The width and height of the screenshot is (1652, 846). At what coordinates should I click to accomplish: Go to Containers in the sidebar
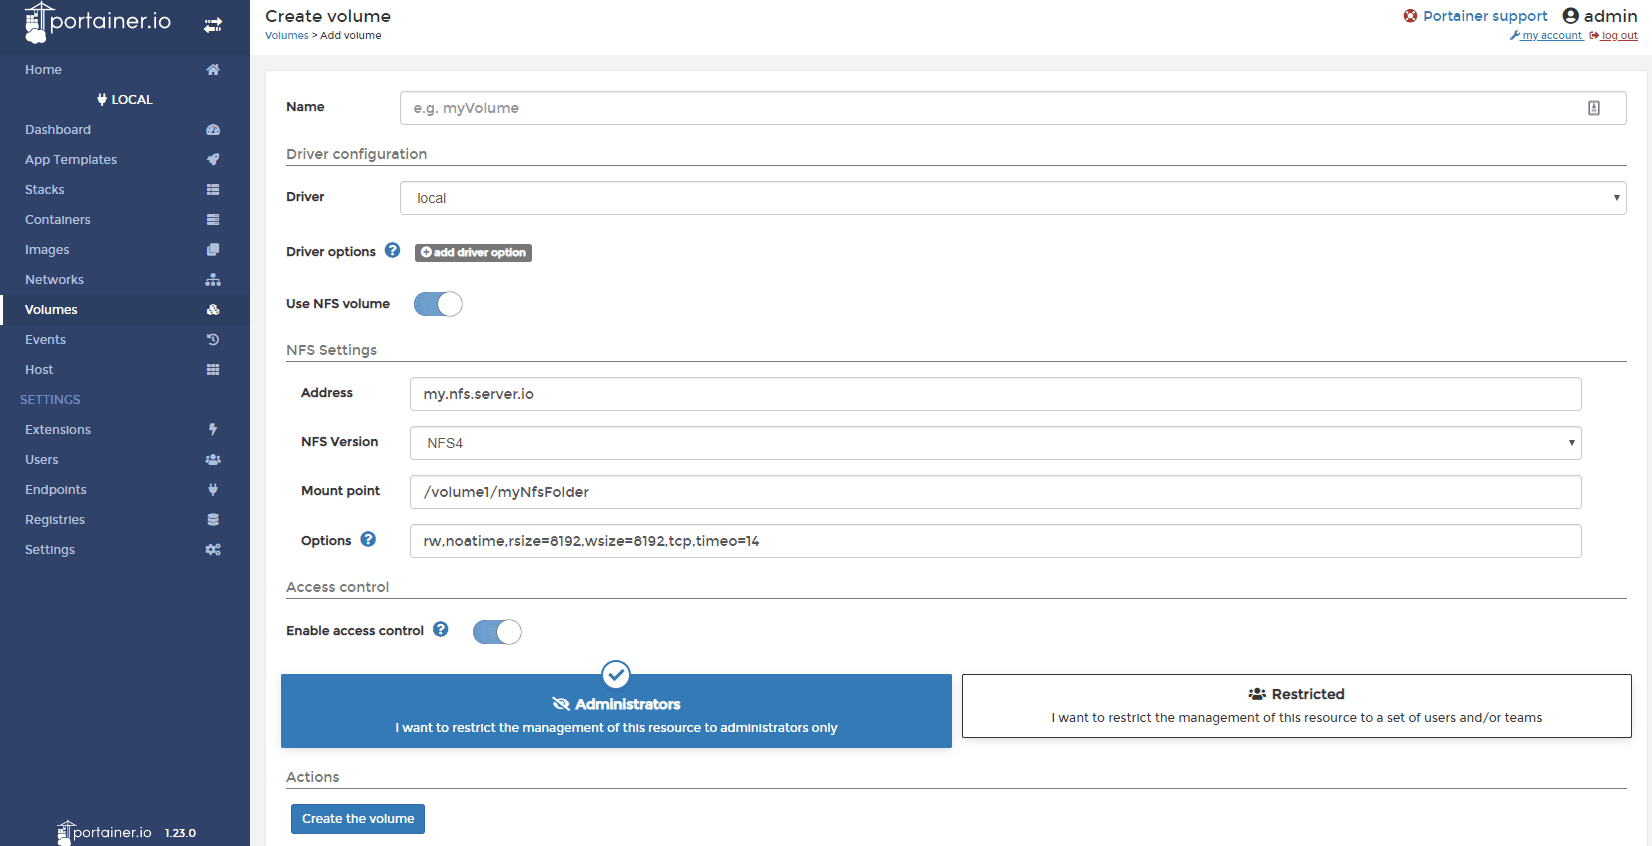coord(58,220)
